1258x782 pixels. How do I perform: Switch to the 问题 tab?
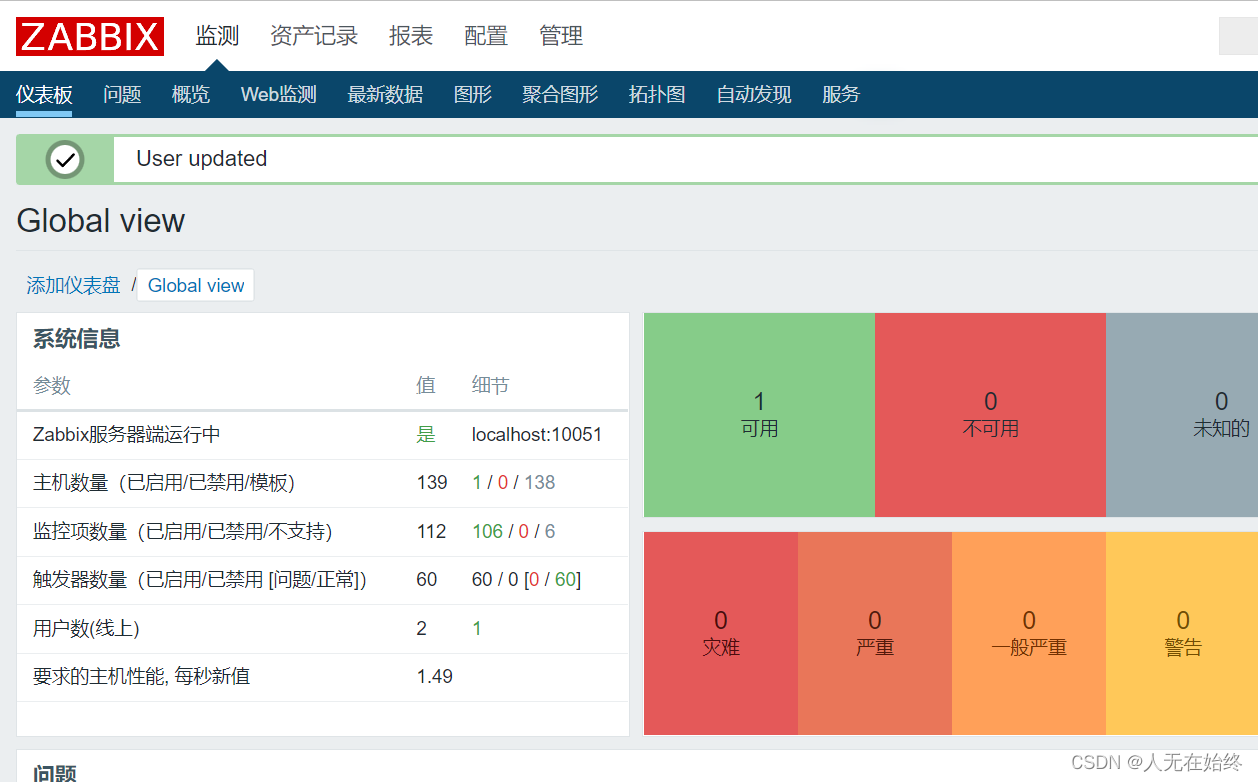tap(121, 94)
